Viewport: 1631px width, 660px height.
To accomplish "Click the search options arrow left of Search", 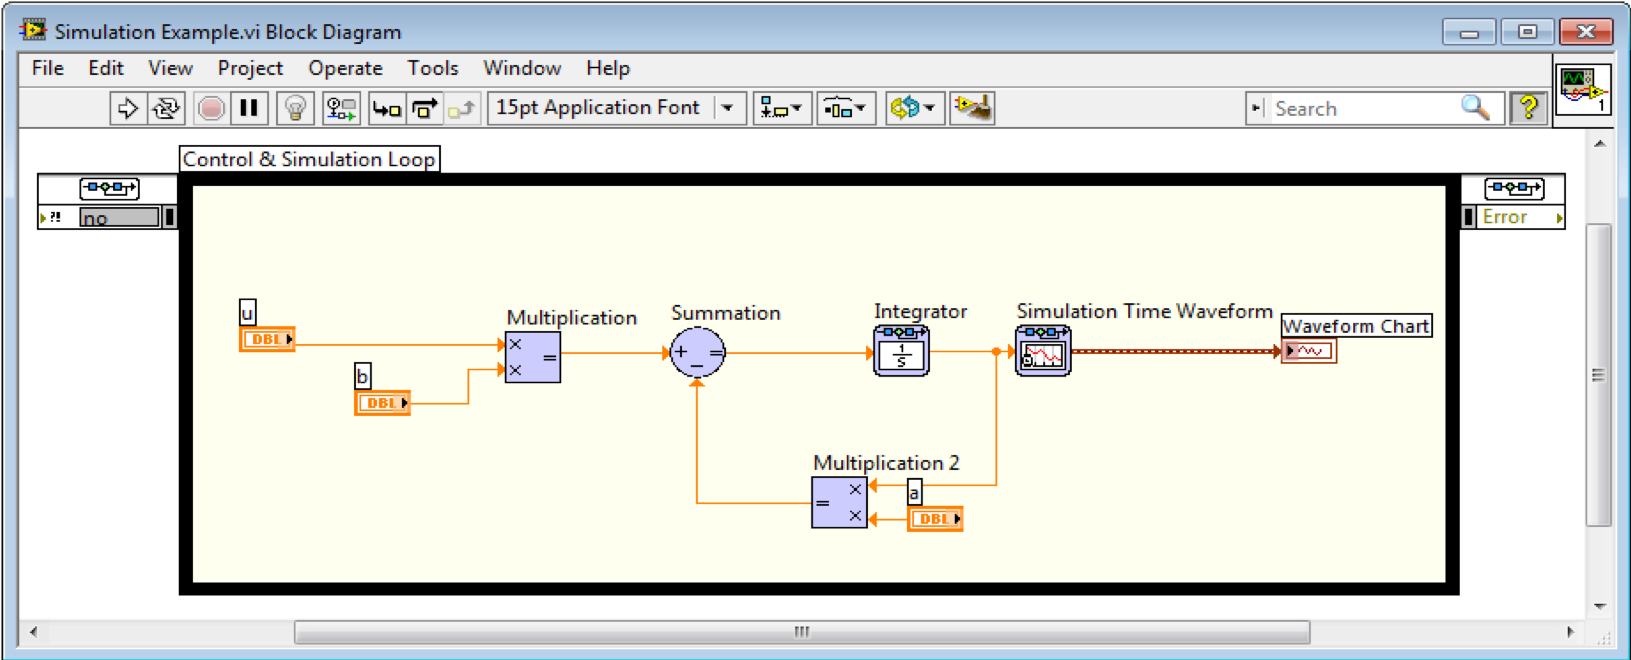I will 1257,108.
